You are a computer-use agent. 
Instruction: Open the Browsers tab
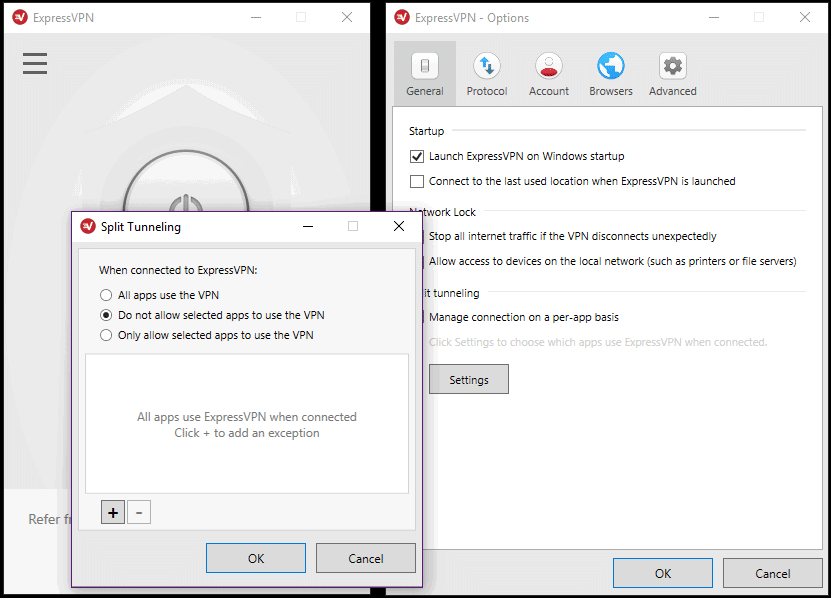click(611, 74)
